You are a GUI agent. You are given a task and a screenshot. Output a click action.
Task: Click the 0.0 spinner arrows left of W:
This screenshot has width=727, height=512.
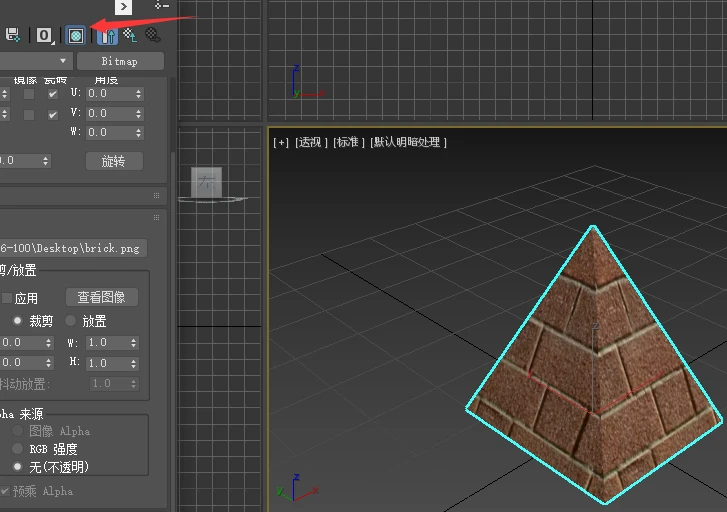click(49, 343)
